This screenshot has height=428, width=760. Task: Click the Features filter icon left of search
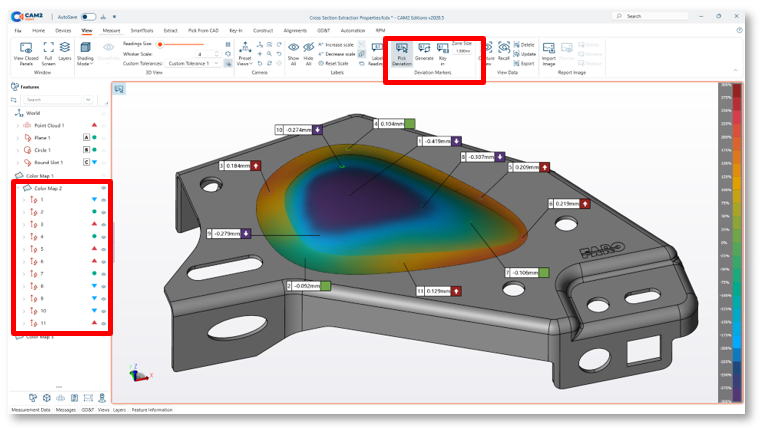pos(14,99)
